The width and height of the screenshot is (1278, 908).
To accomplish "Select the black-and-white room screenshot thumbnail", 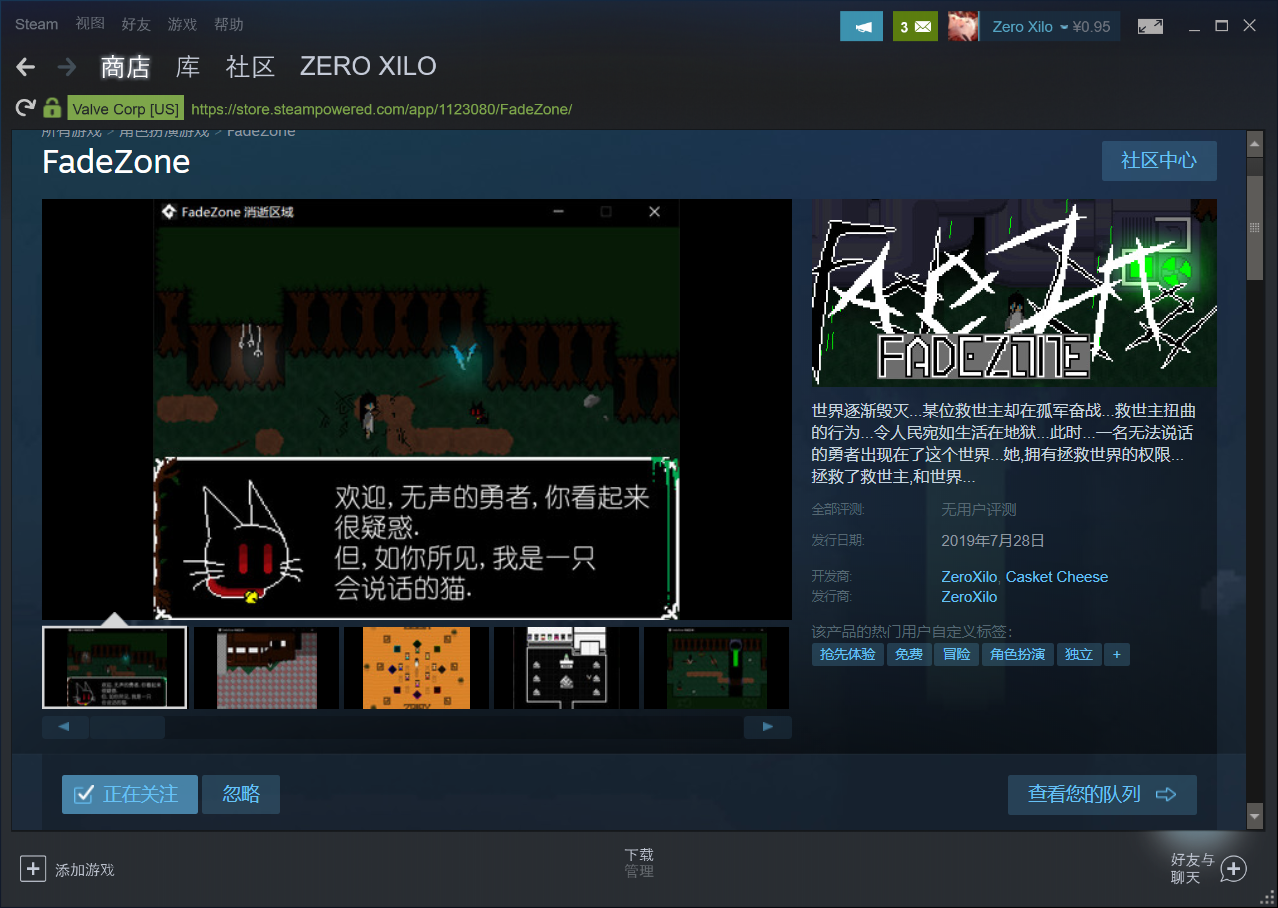I will (566, 667).
